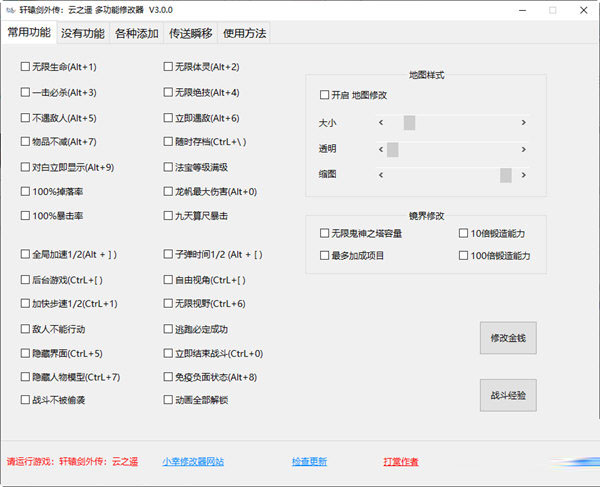This screenshot has height=487, width=600.
Task: Toggle 一击必杀(Alt+3) option
Action: click(x=25, y=92)
